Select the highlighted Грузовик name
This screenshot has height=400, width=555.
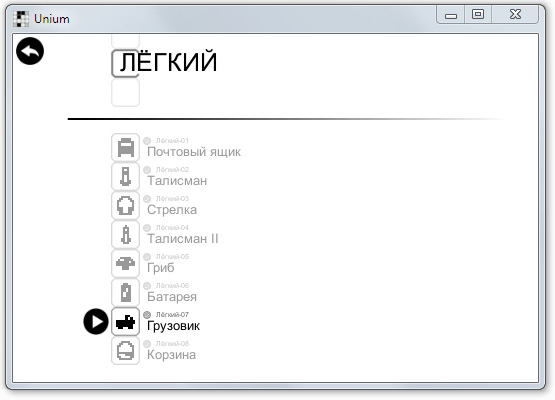(x=173, y=326)
